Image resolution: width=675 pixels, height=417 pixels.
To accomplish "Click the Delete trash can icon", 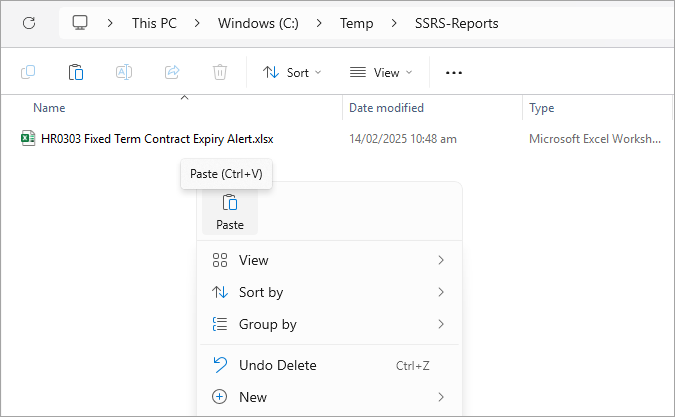I will (x=220, y=72).
